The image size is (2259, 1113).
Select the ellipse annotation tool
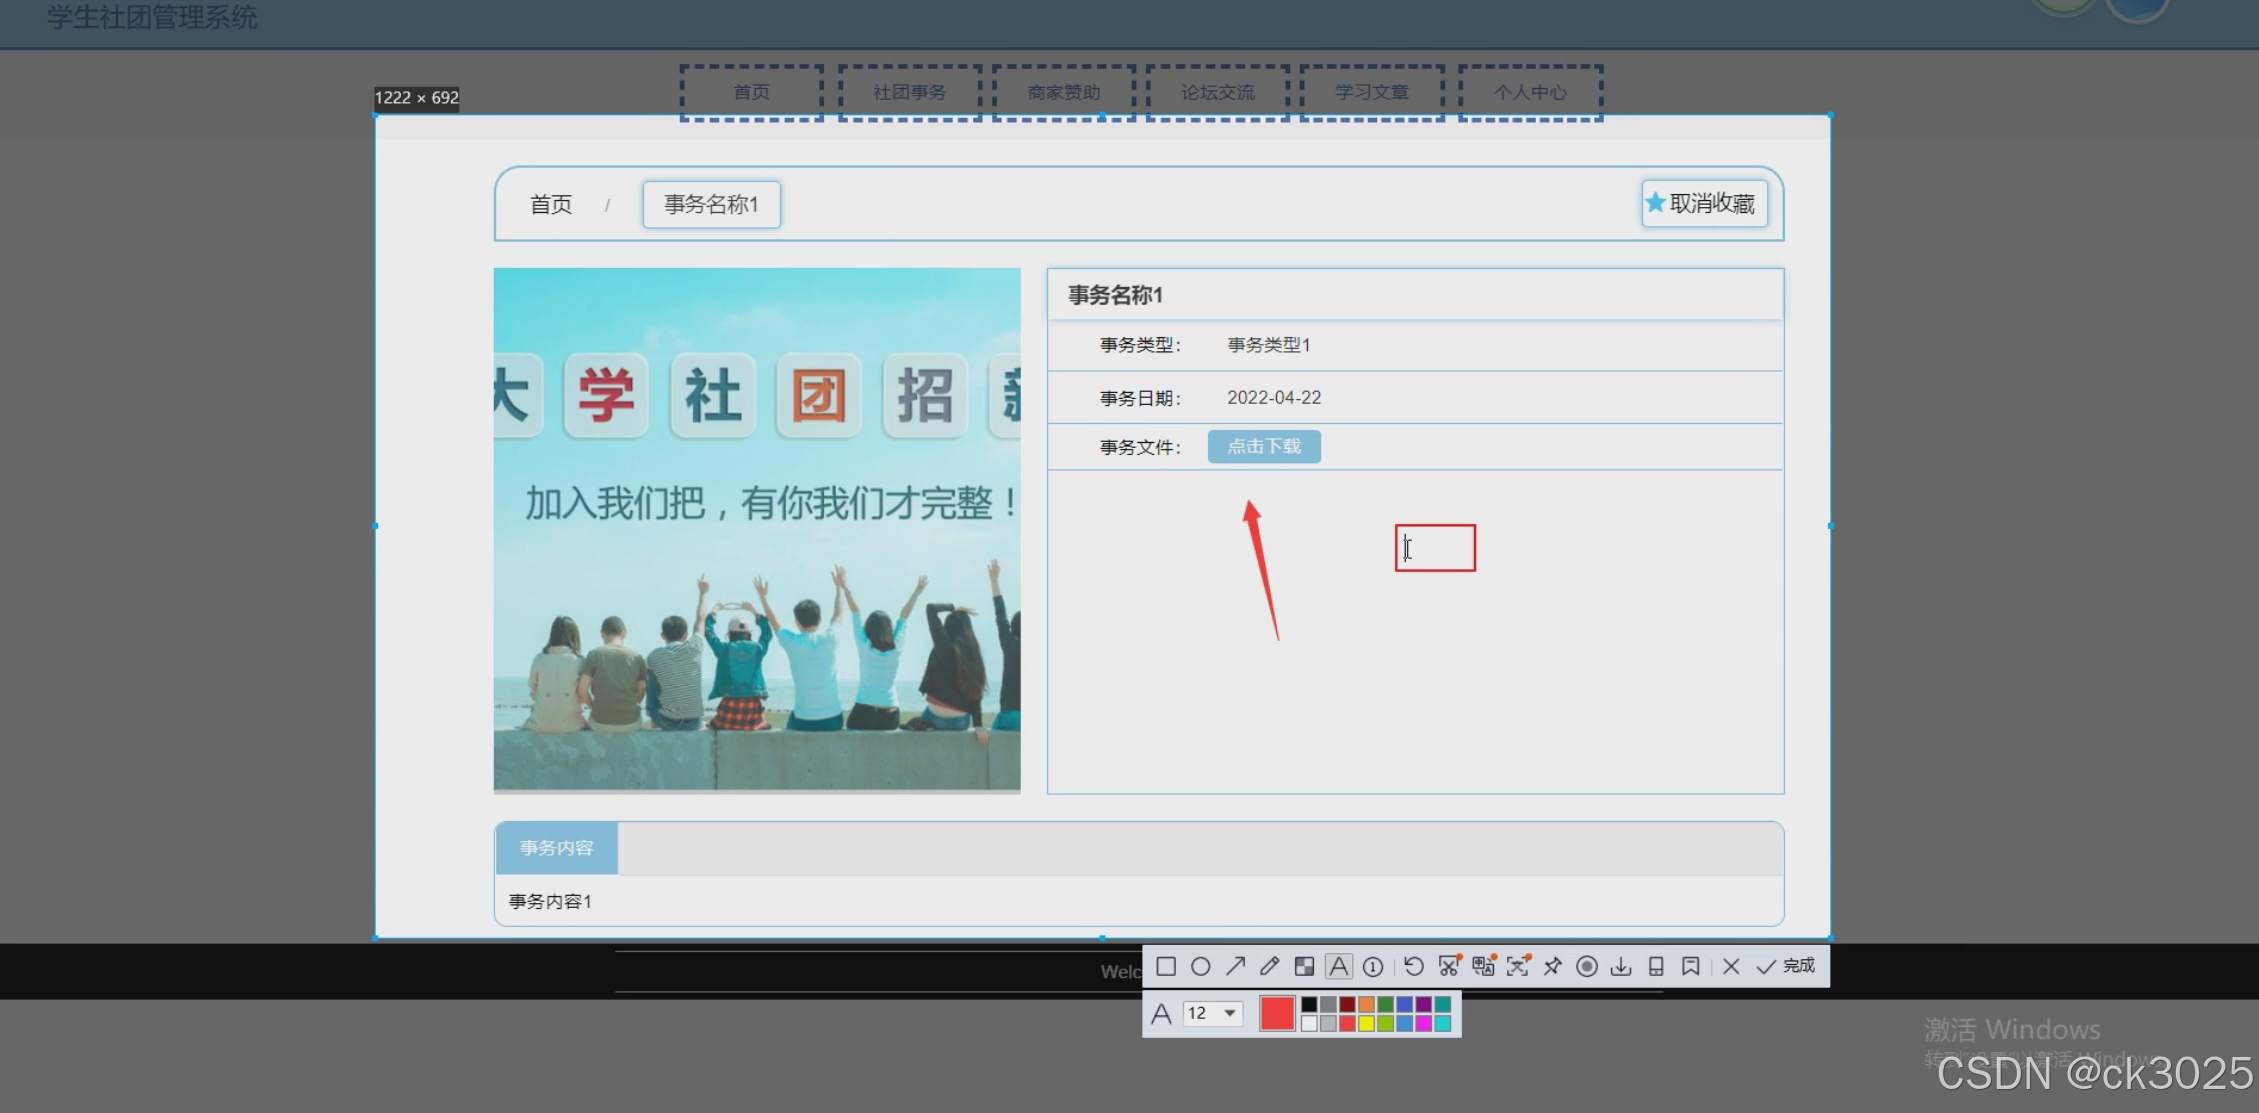(x=1201, y=966)
